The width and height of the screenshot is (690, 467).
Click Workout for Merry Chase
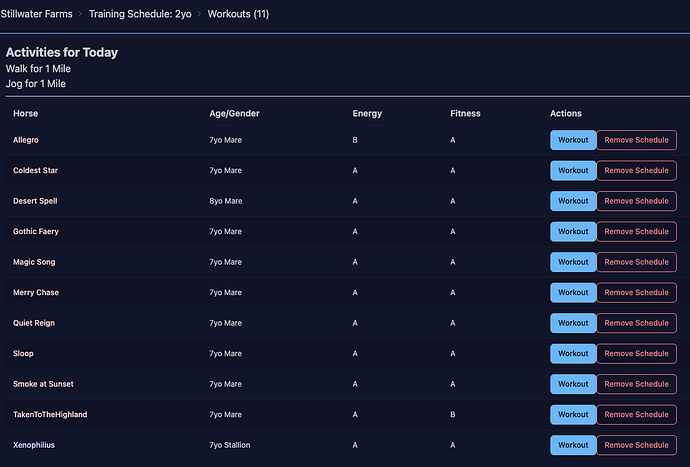573,293
